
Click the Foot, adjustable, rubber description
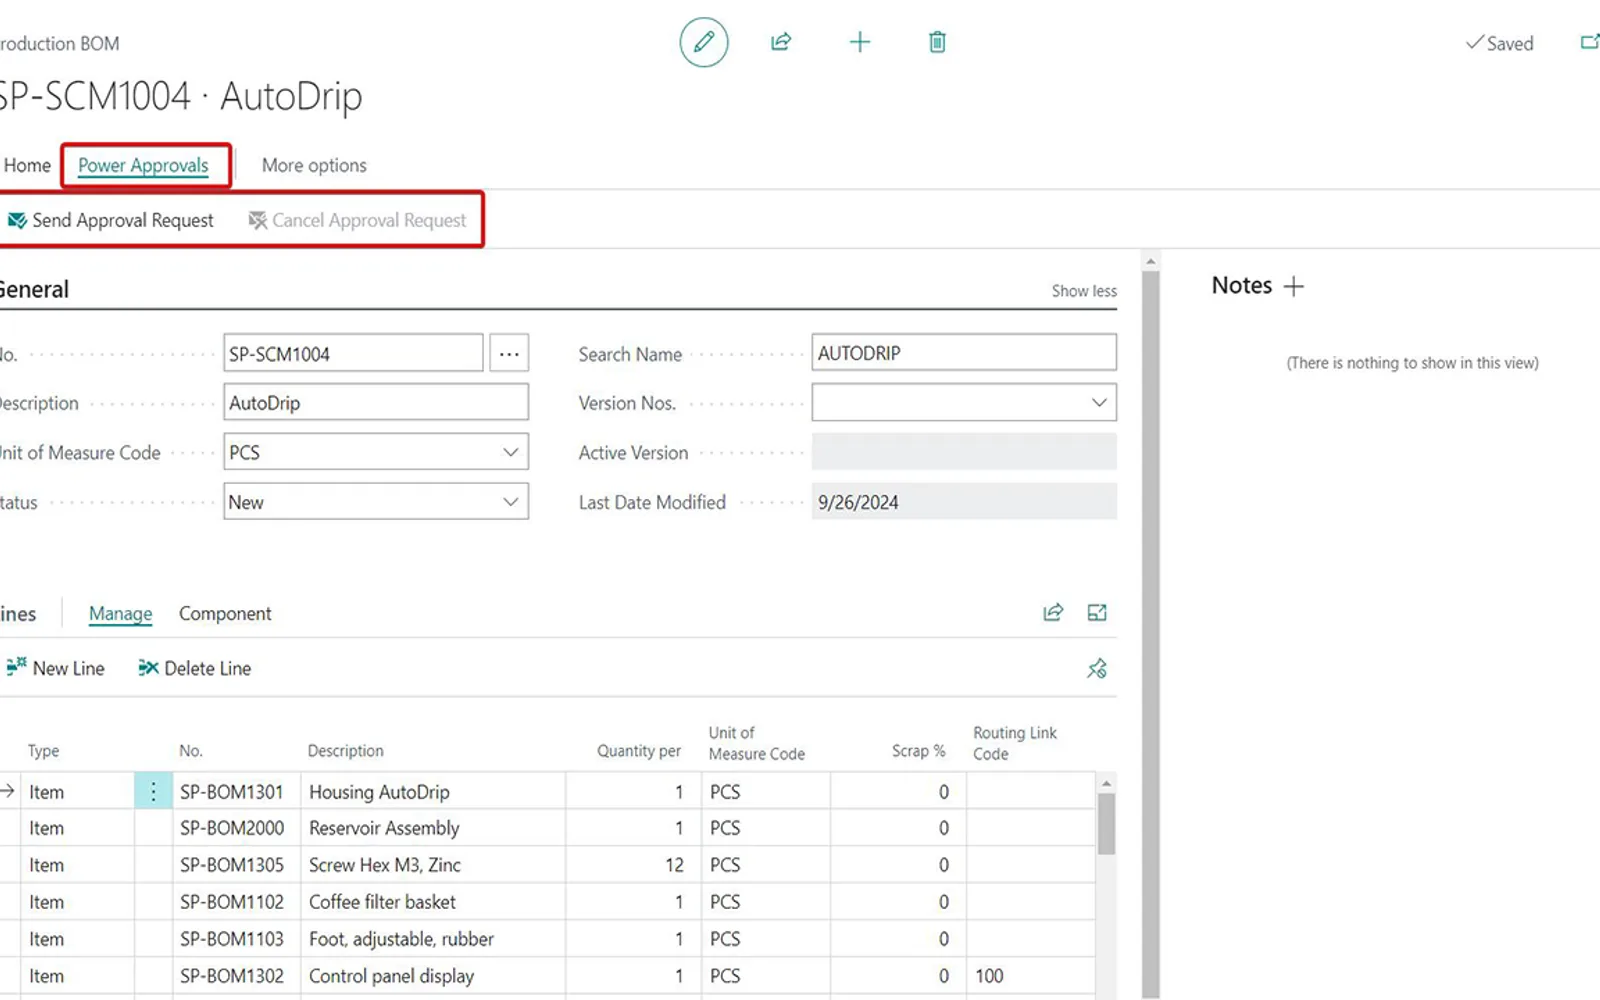401,939
